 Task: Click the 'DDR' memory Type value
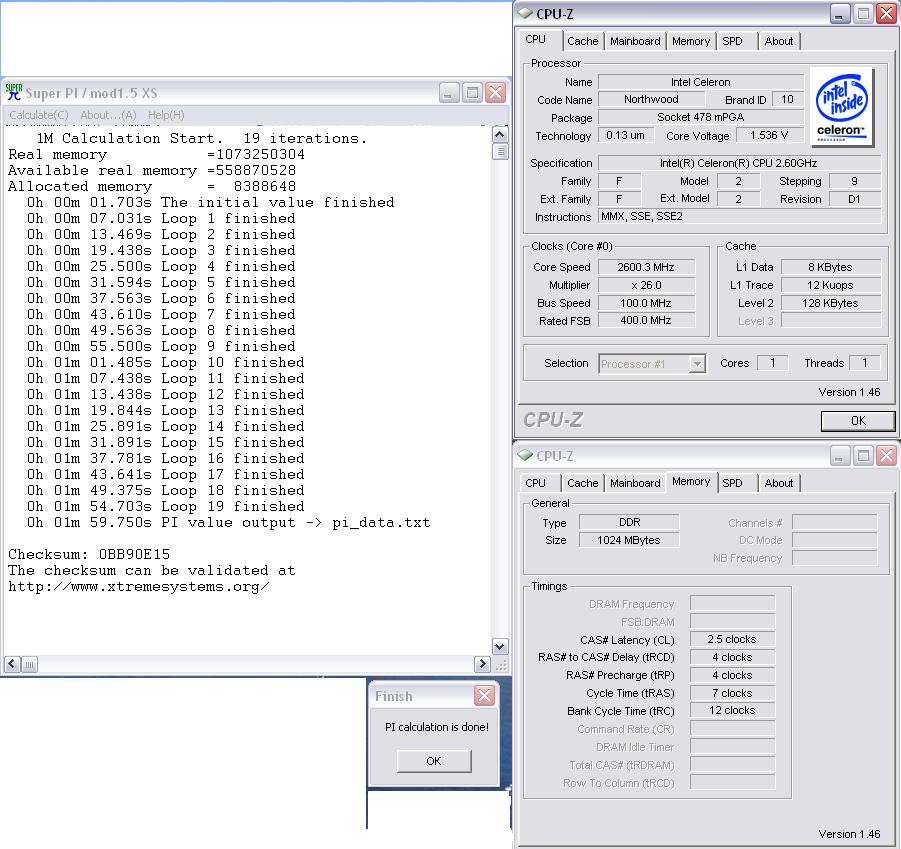[629, 522]
